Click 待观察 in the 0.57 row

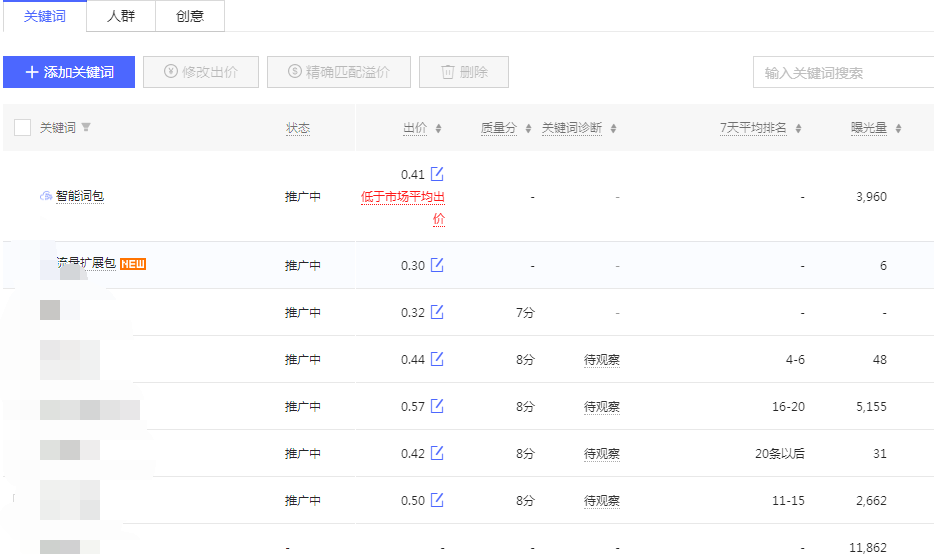pos(602,407)
